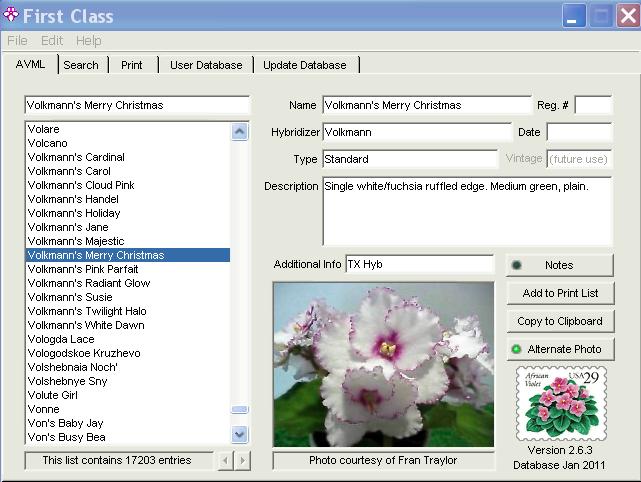Minimize the First Class window
Screen dimensions: 641x482
point(574,16)
